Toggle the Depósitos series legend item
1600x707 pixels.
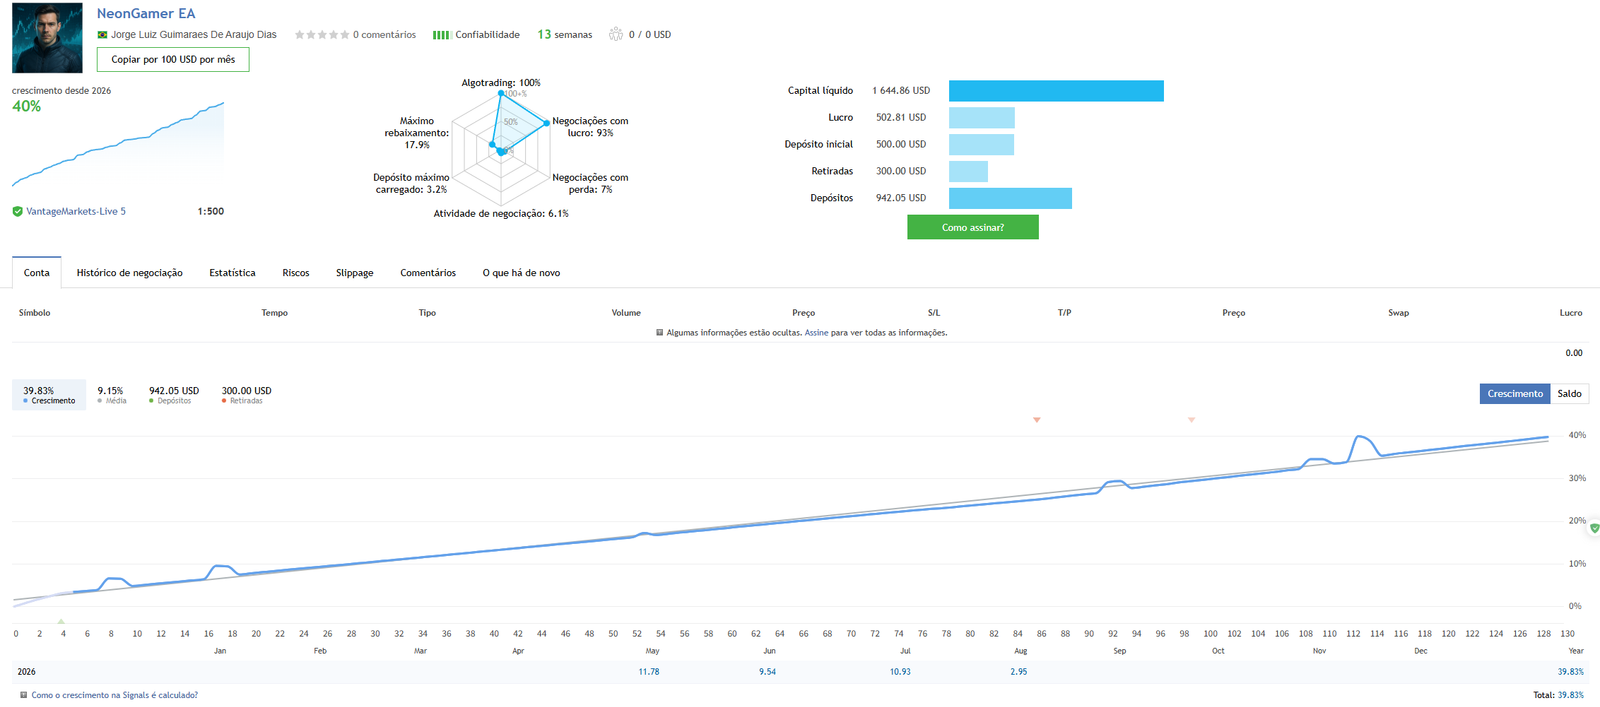click(174, 395)
